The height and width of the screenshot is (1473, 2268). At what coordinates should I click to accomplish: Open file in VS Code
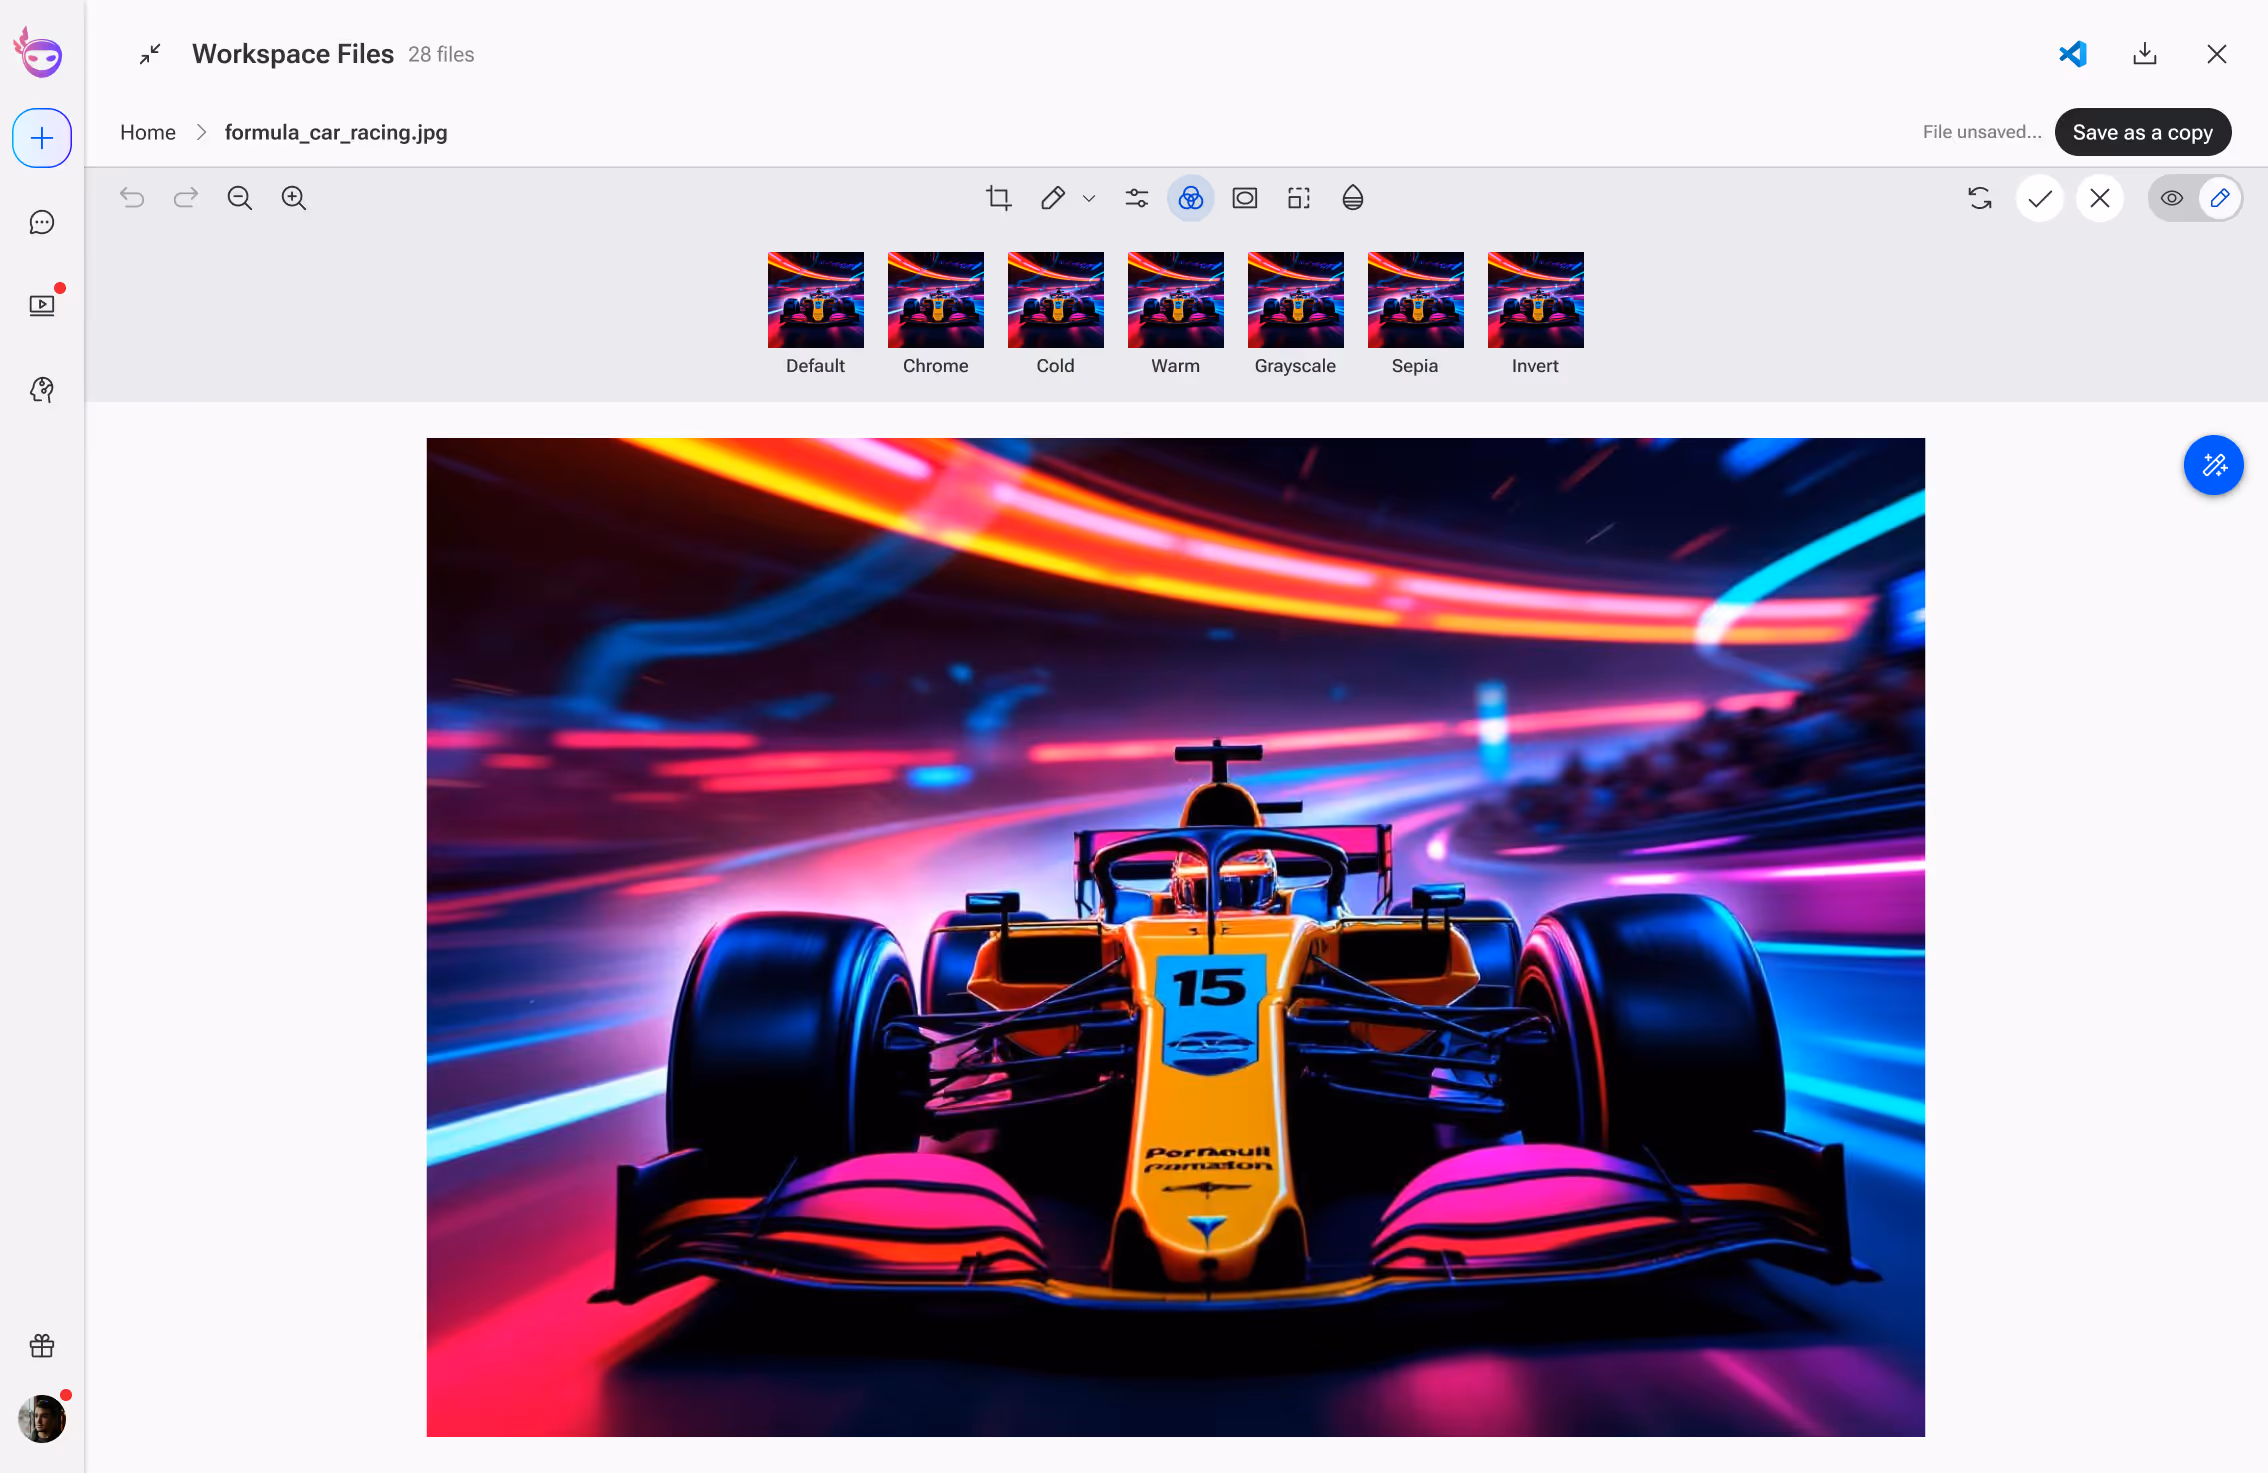tap(2072, 54)
